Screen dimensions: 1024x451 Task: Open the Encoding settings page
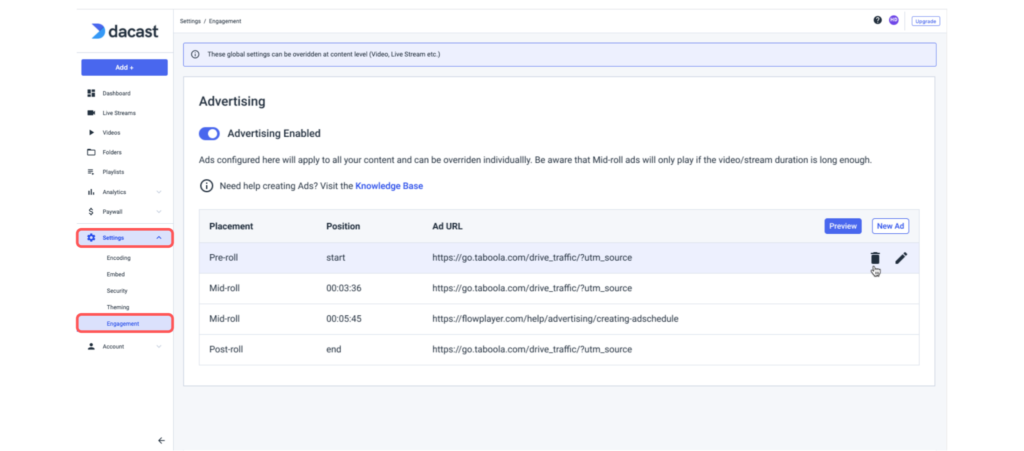118,258
